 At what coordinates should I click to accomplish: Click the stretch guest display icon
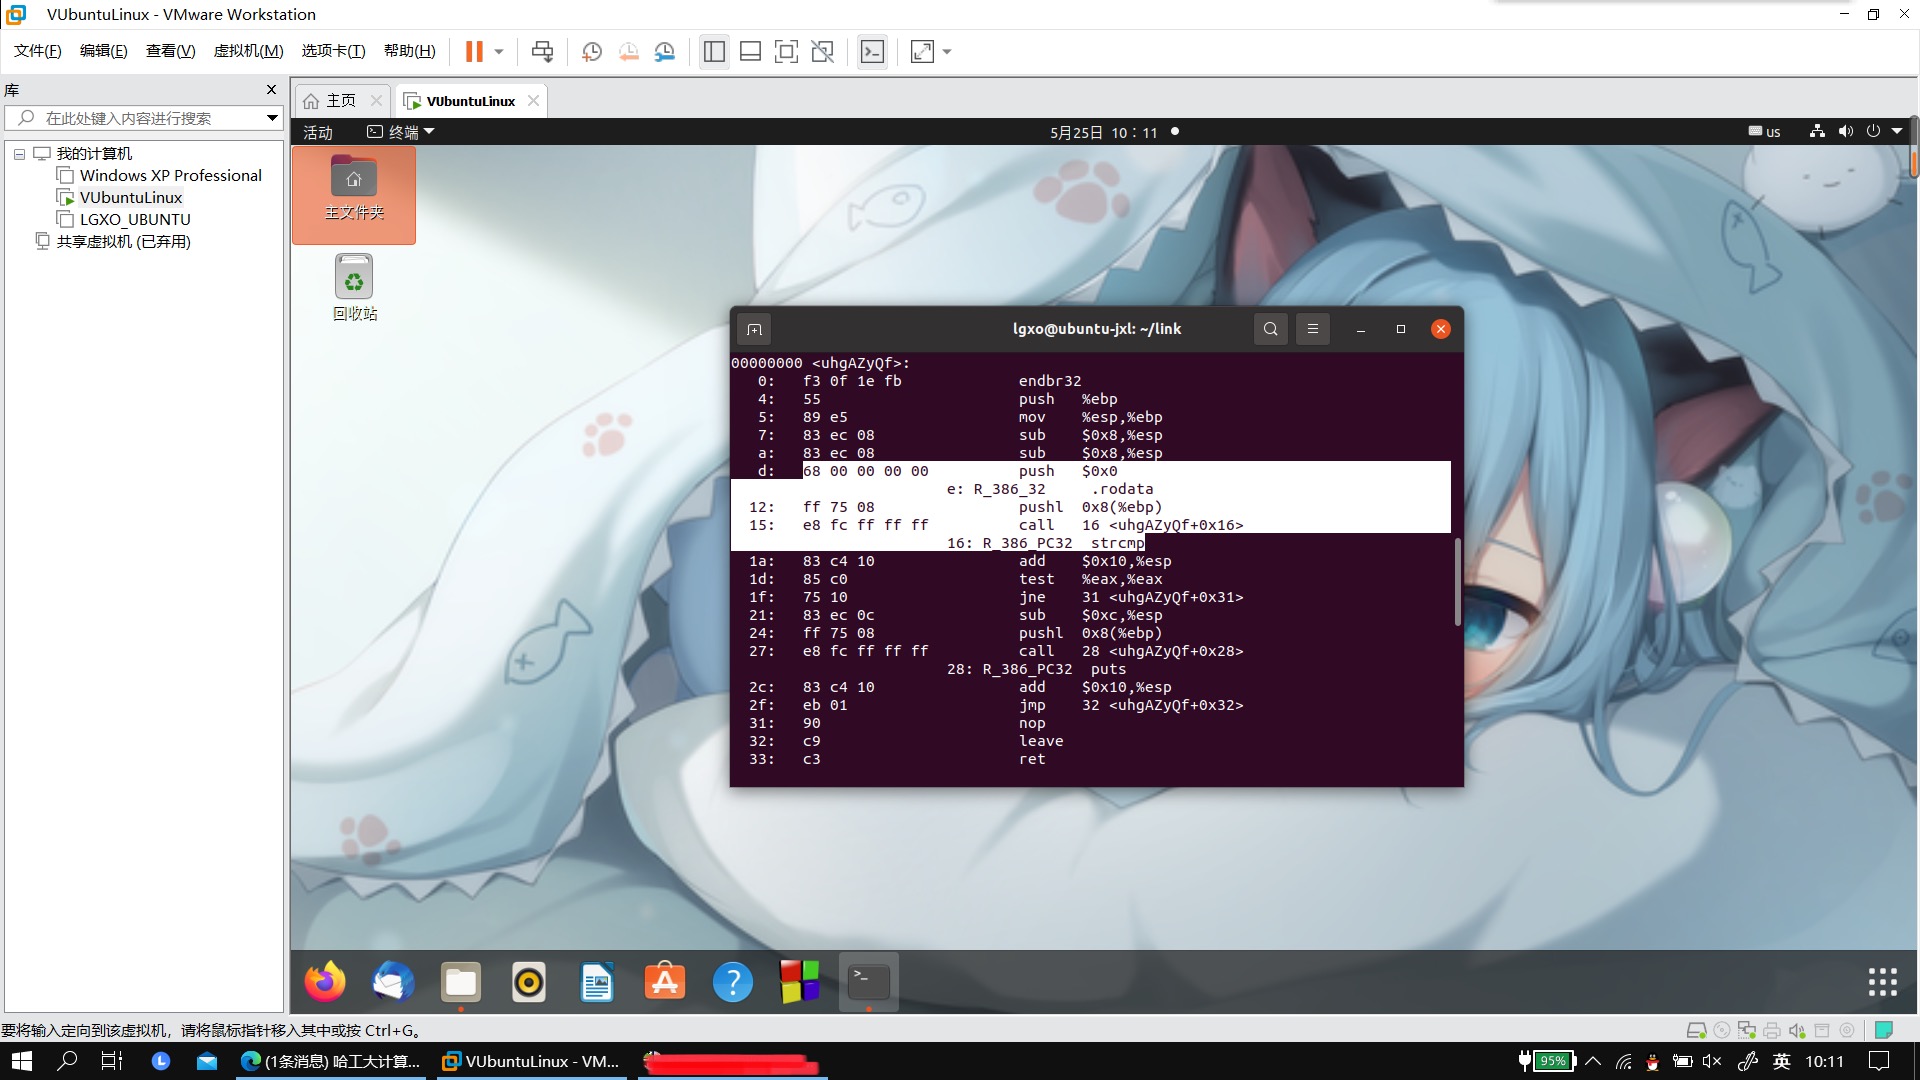pos(922,52)
